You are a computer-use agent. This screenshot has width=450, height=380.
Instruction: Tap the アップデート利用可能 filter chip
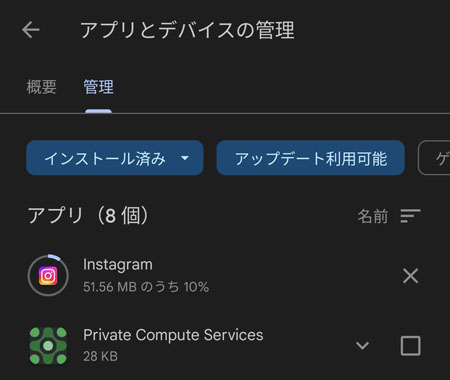(x=311, y=158)
